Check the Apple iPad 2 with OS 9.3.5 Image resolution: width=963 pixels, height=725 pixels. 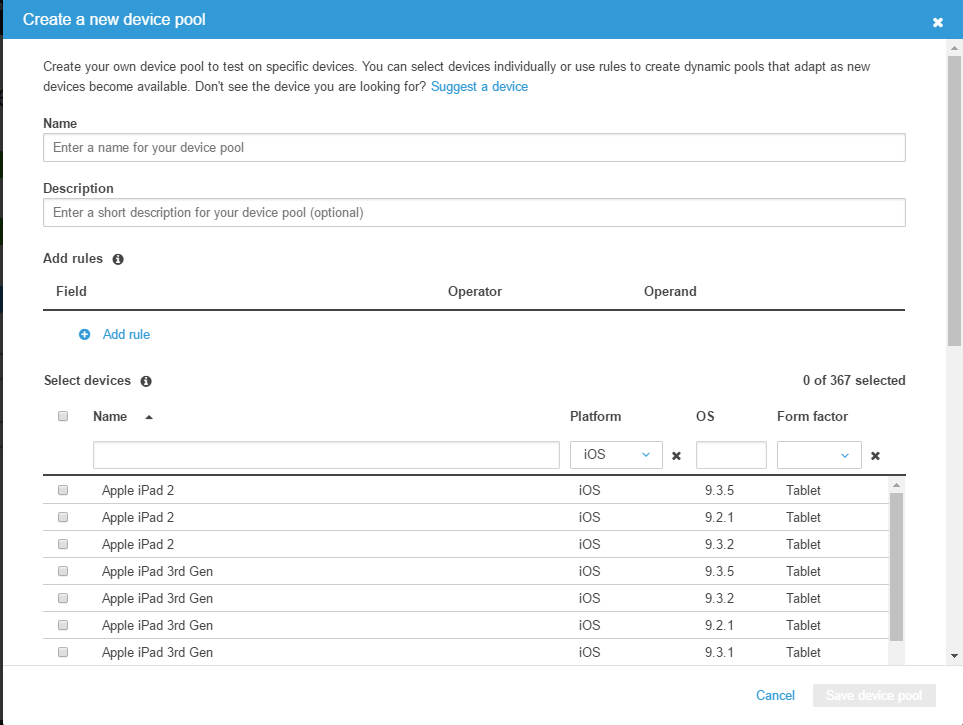63,491
